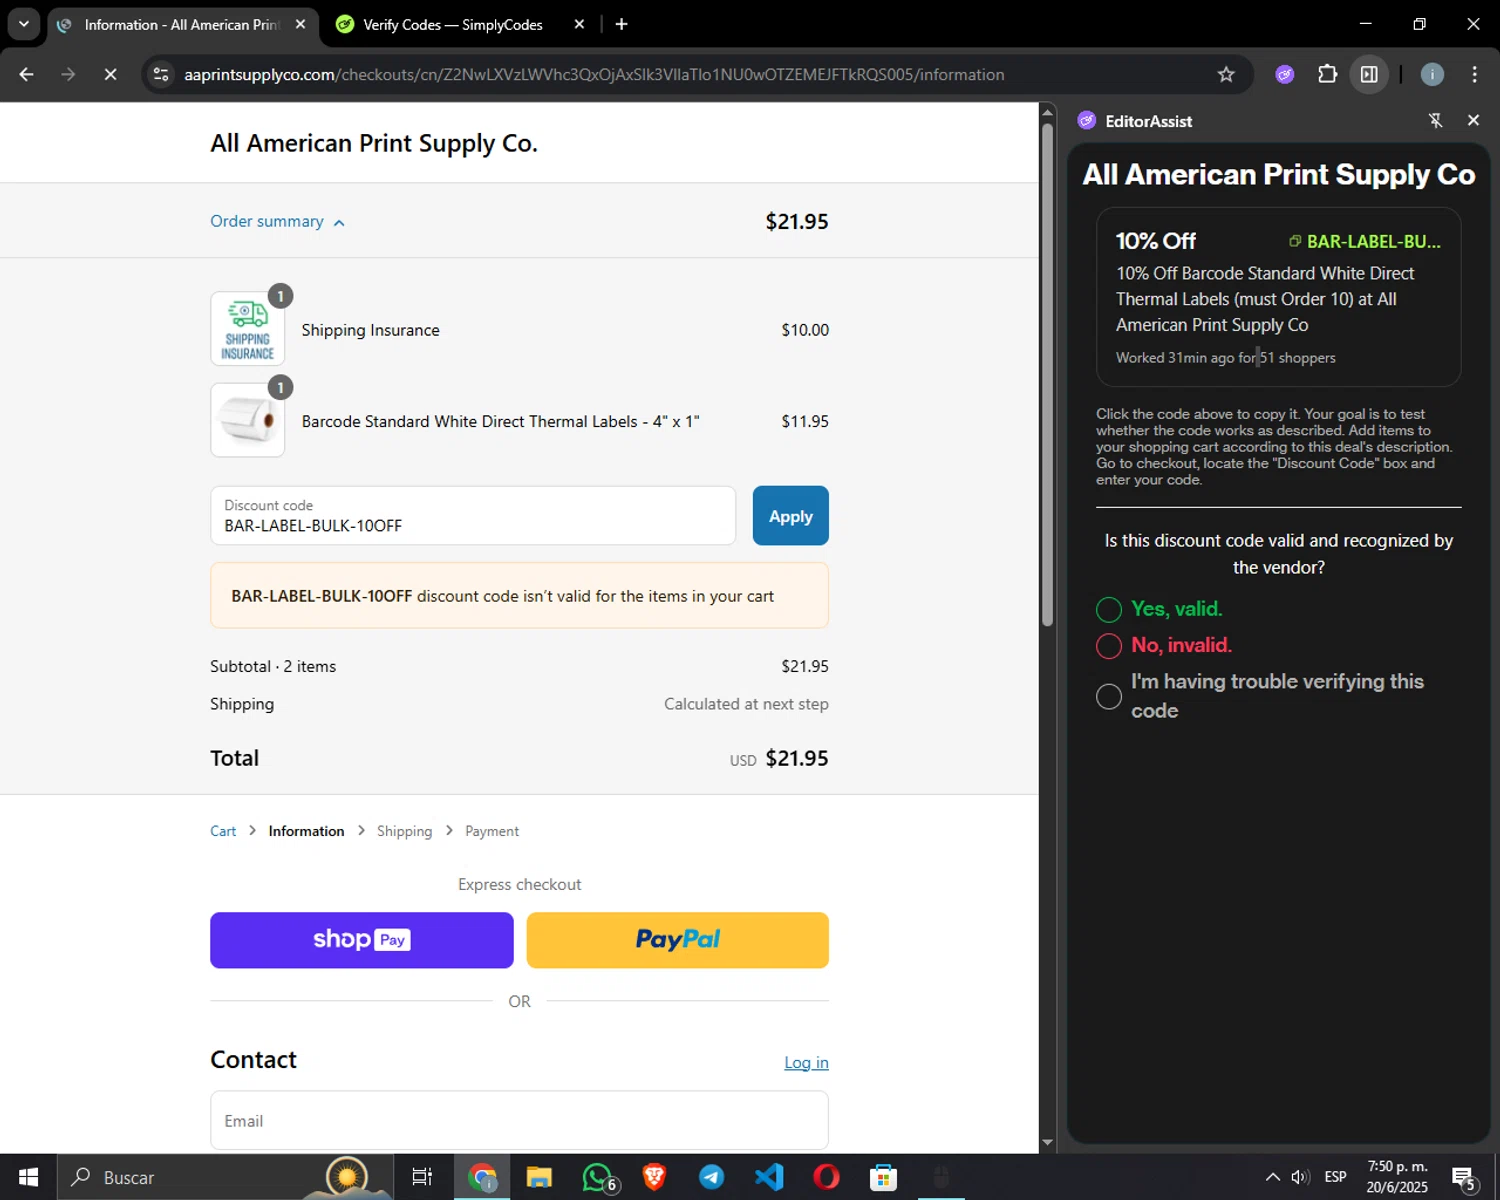Viewport: 1500px width, 1200px height.
Task: Open the Extensions puzzle icon
Action: [1327, 74]
